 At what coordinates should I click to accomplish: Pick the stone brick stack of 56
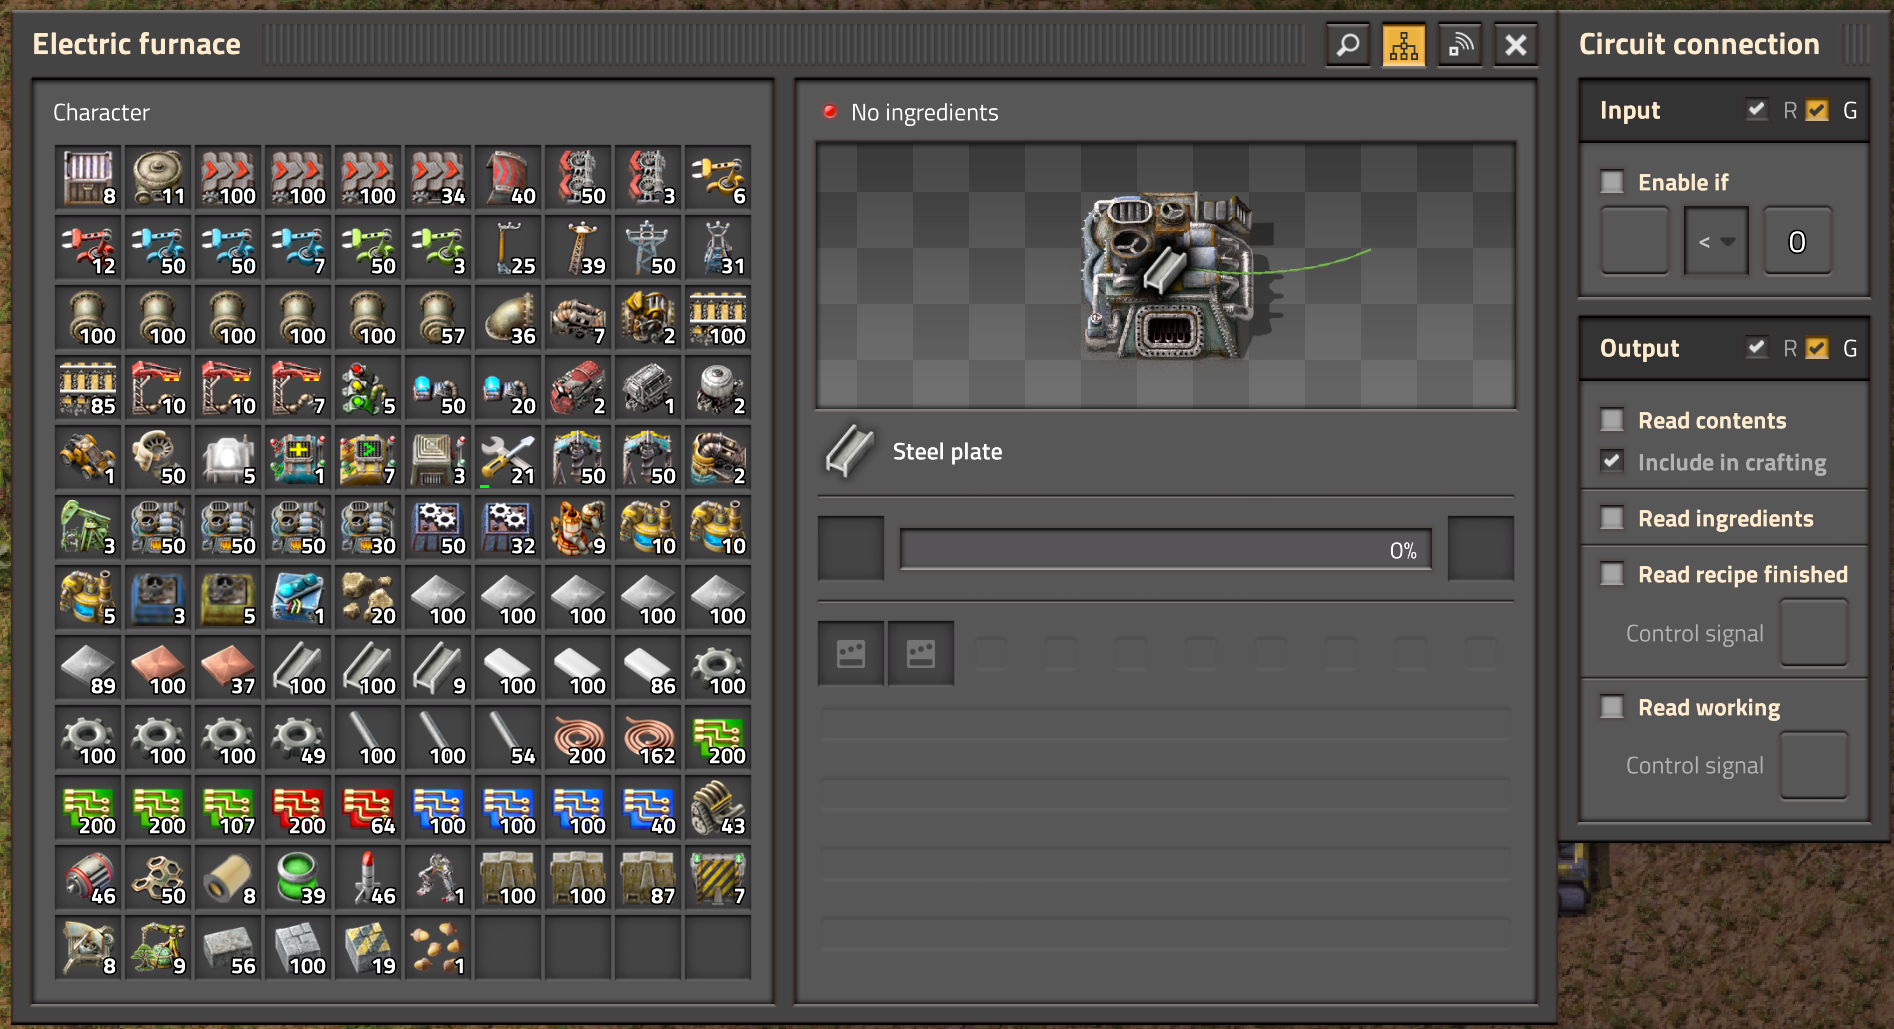(x=228, y=948)
